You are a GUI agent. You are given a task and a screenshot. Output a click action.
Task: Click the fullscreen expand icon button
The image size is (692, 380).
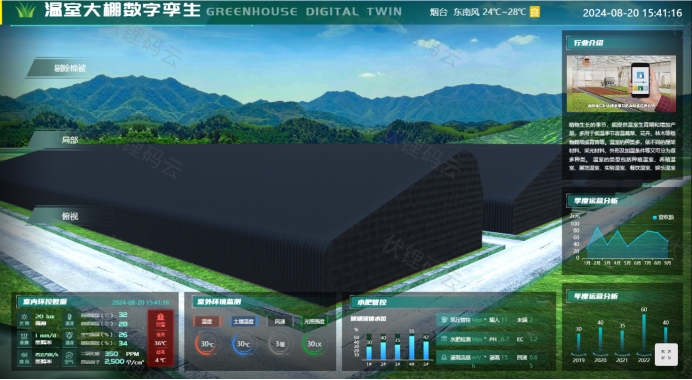pyautogui.click(x=666, y=354)
